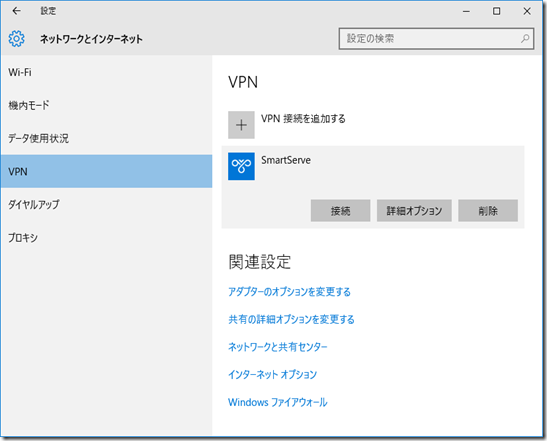The height and width of the screenshot is (441, 547).
Task: Click the back arrow icon
Action: click(x=16, y=11)
